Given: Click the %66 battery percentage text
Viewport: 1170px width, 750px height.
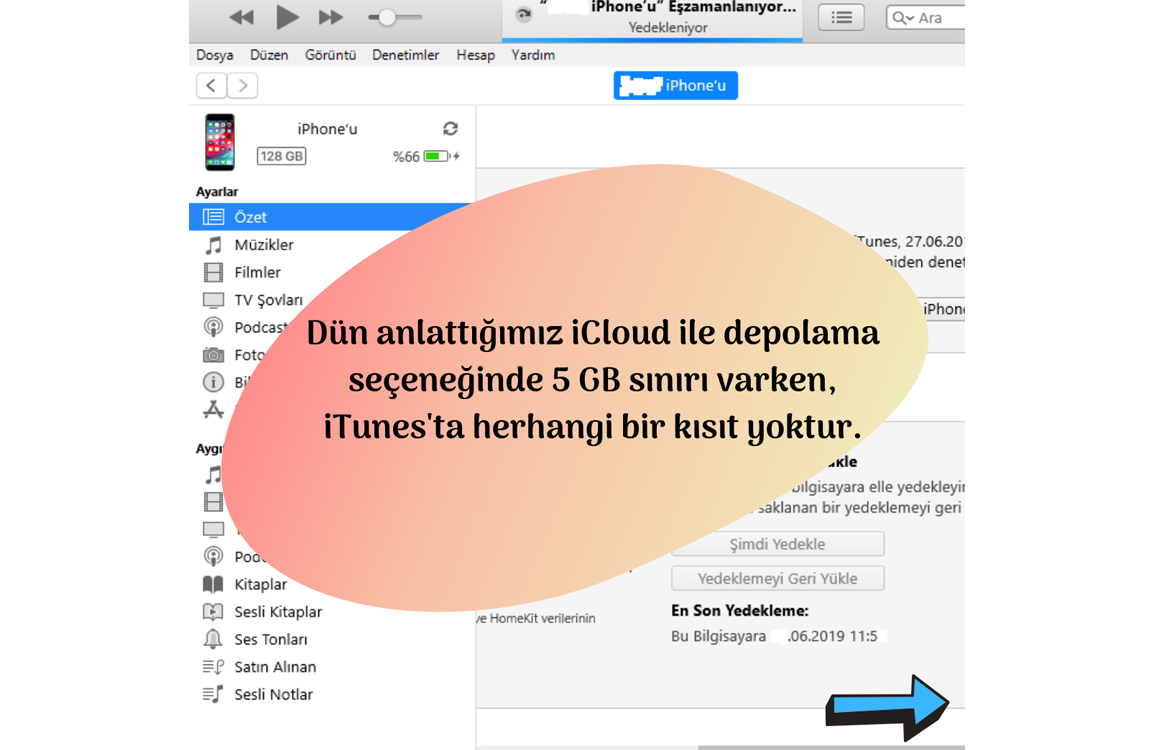Looking at the screenshot, I should click(406, 157).
